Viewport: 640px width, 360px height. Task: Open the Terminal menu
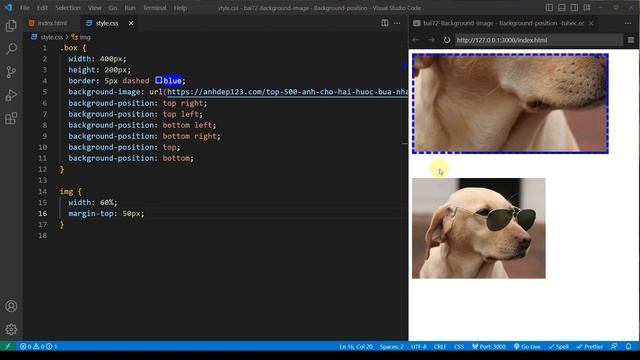(154, 8)
